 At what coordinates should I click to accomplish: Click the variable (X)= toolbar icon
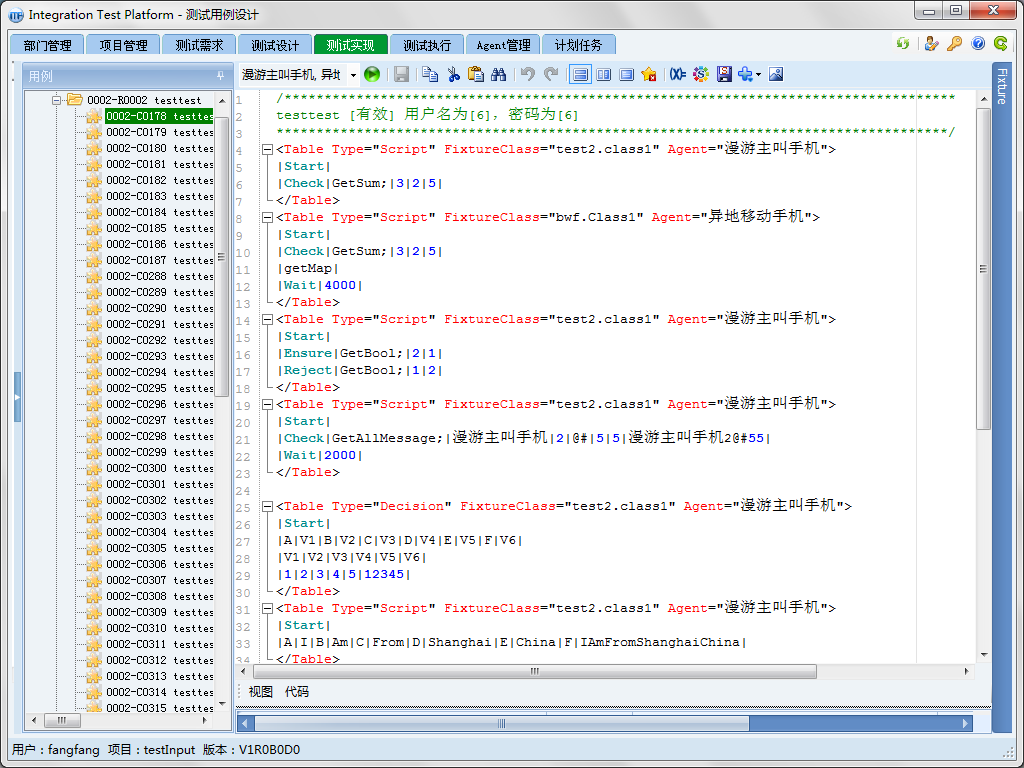pos(678,74)
